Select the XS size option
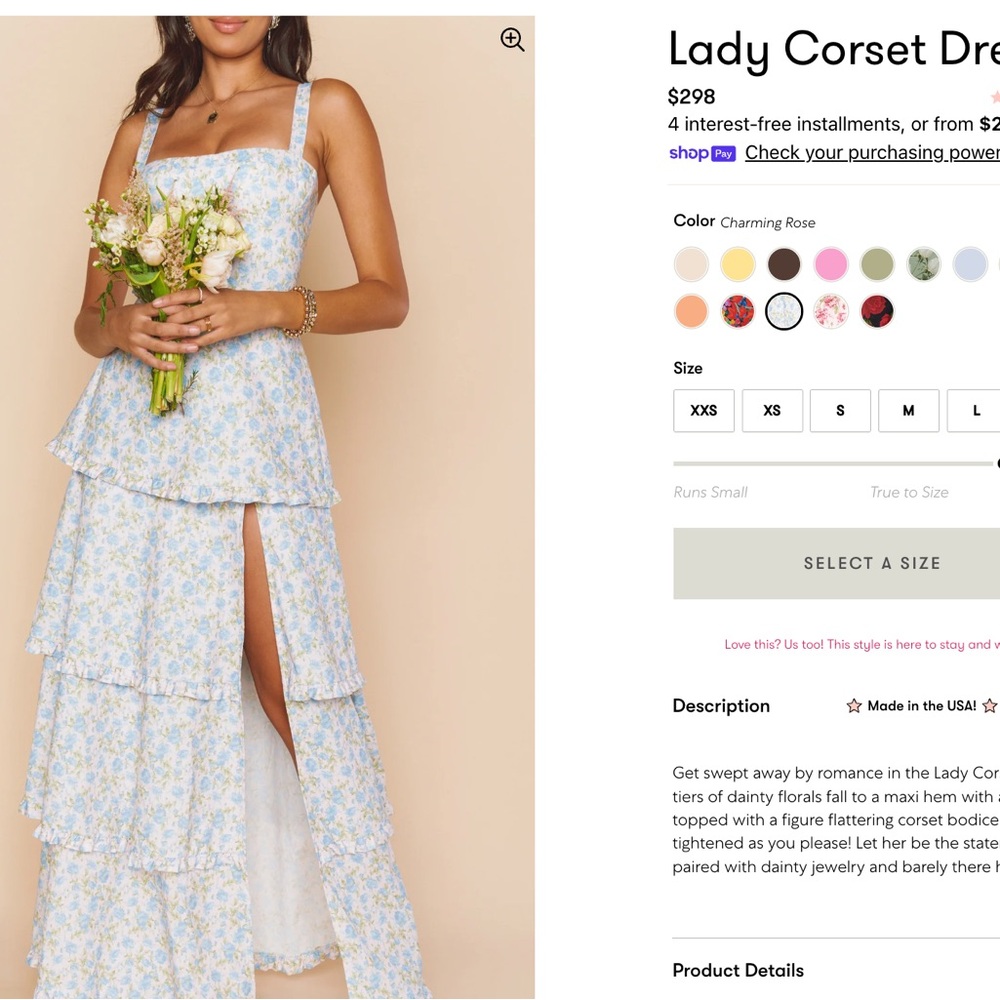Image resolution: width=1000 pixels, height=1000 pixels. pos(772,410)
